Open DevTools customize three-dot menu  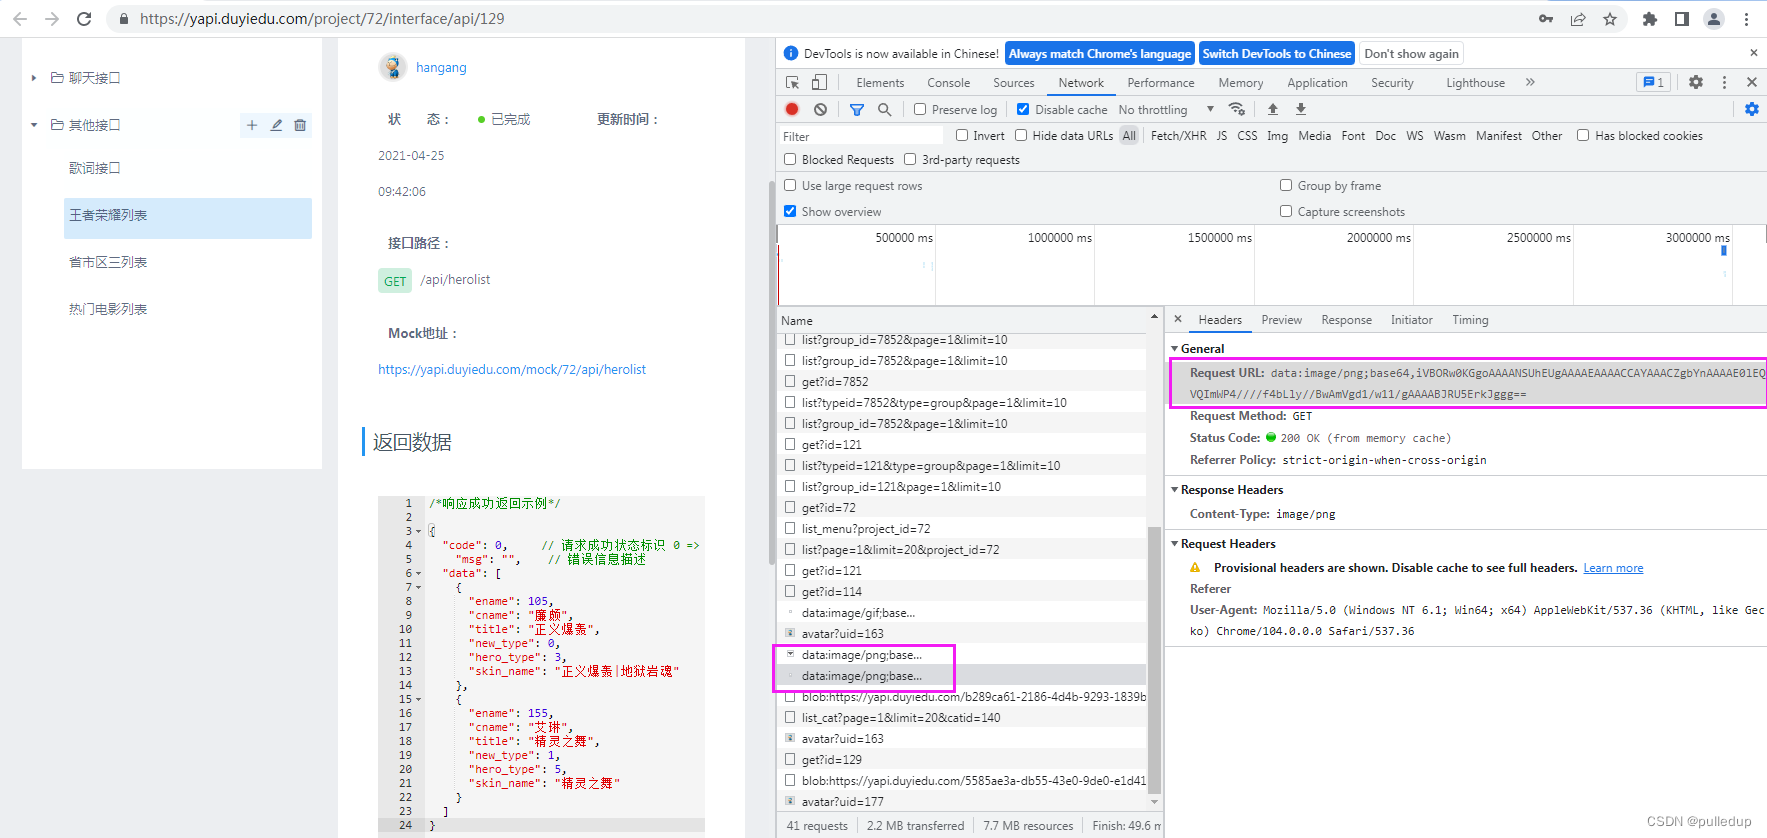pyautogui.click(x=1724, y=83)
